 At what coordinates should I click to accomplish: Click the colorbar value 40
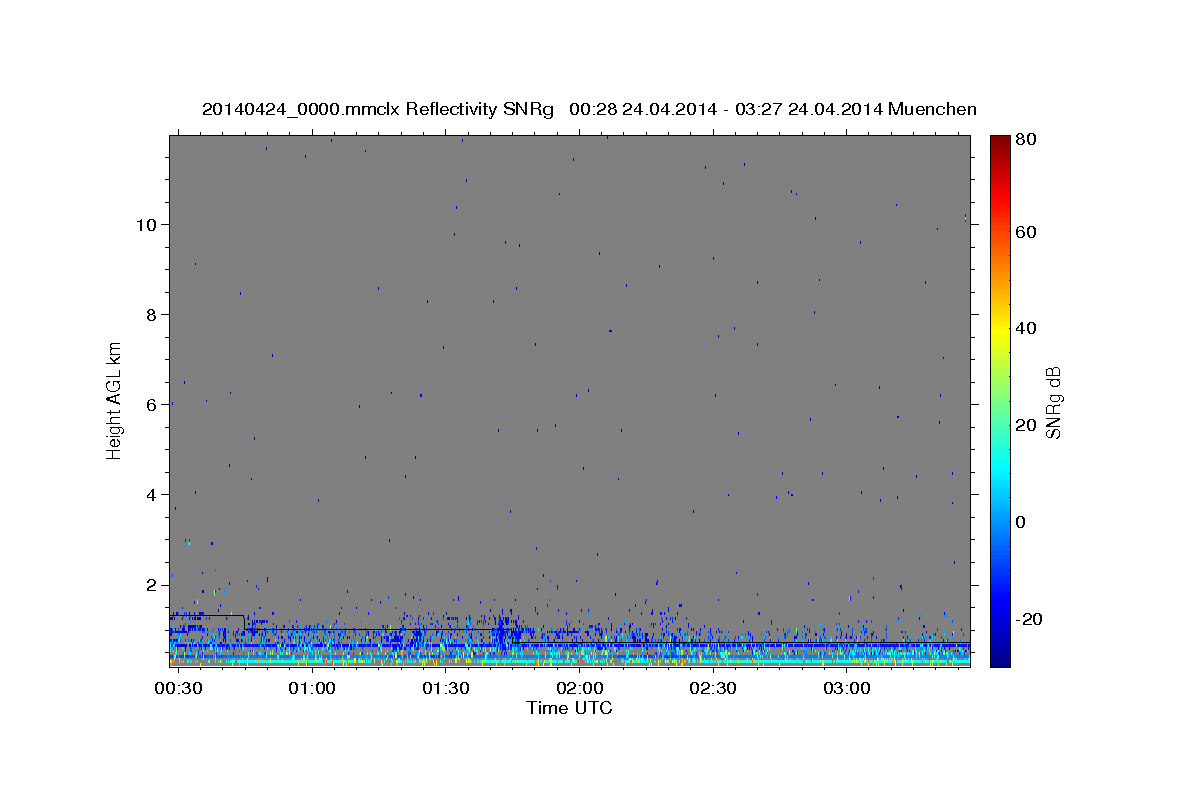click(x=1027, y=328)
